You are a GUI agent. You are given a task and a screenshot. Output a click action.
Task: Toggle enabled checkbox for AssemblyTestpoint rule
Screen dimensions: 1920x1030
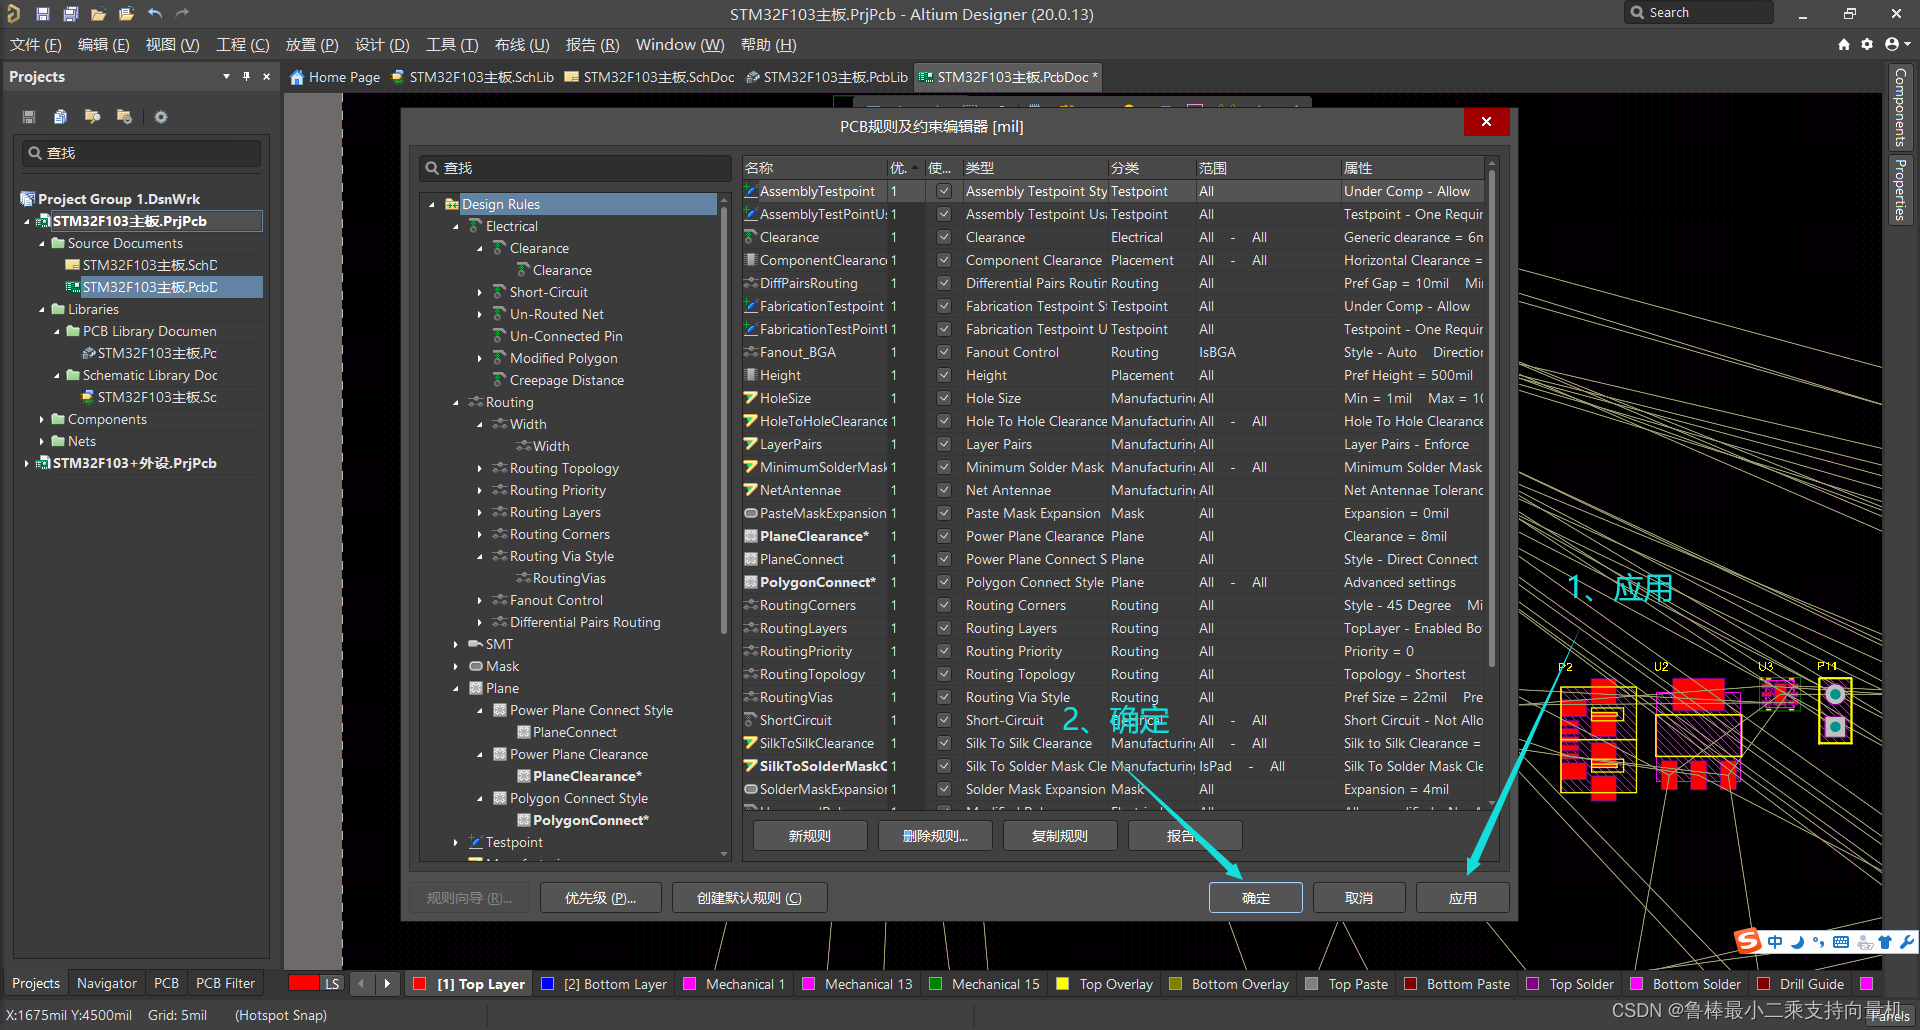(943, 191)
